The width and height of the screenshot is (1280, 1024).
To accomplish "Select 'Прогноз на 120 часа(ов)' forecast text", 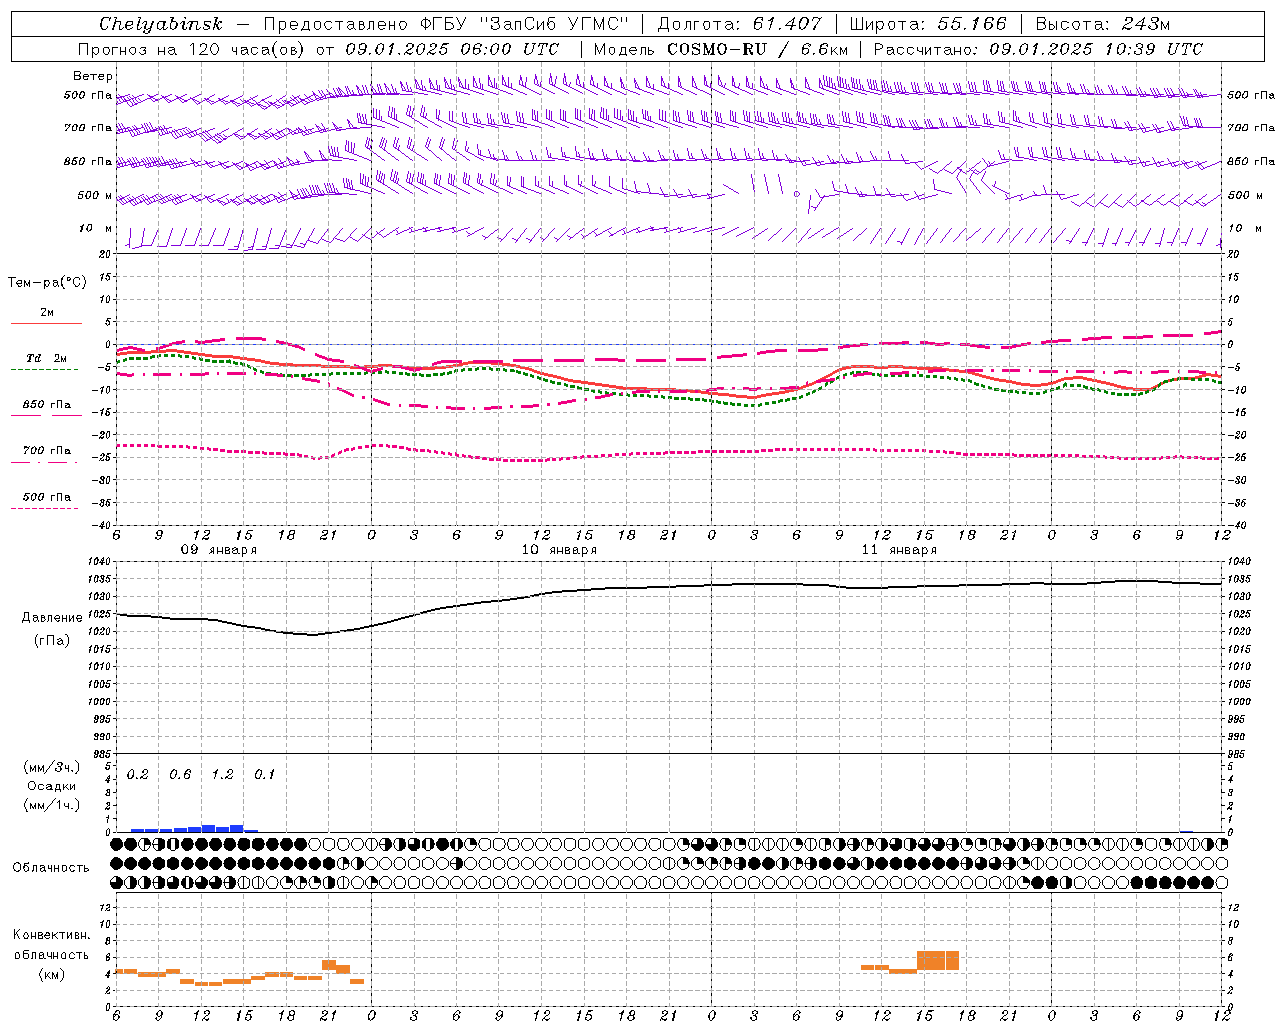I will point(193,49).
